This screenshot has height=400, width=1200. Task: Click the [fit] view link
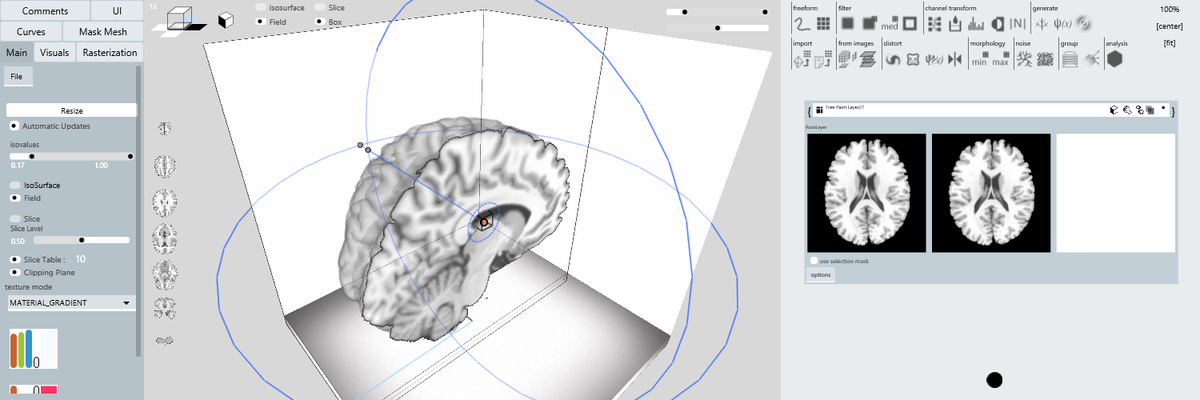tap(1169, 43)
